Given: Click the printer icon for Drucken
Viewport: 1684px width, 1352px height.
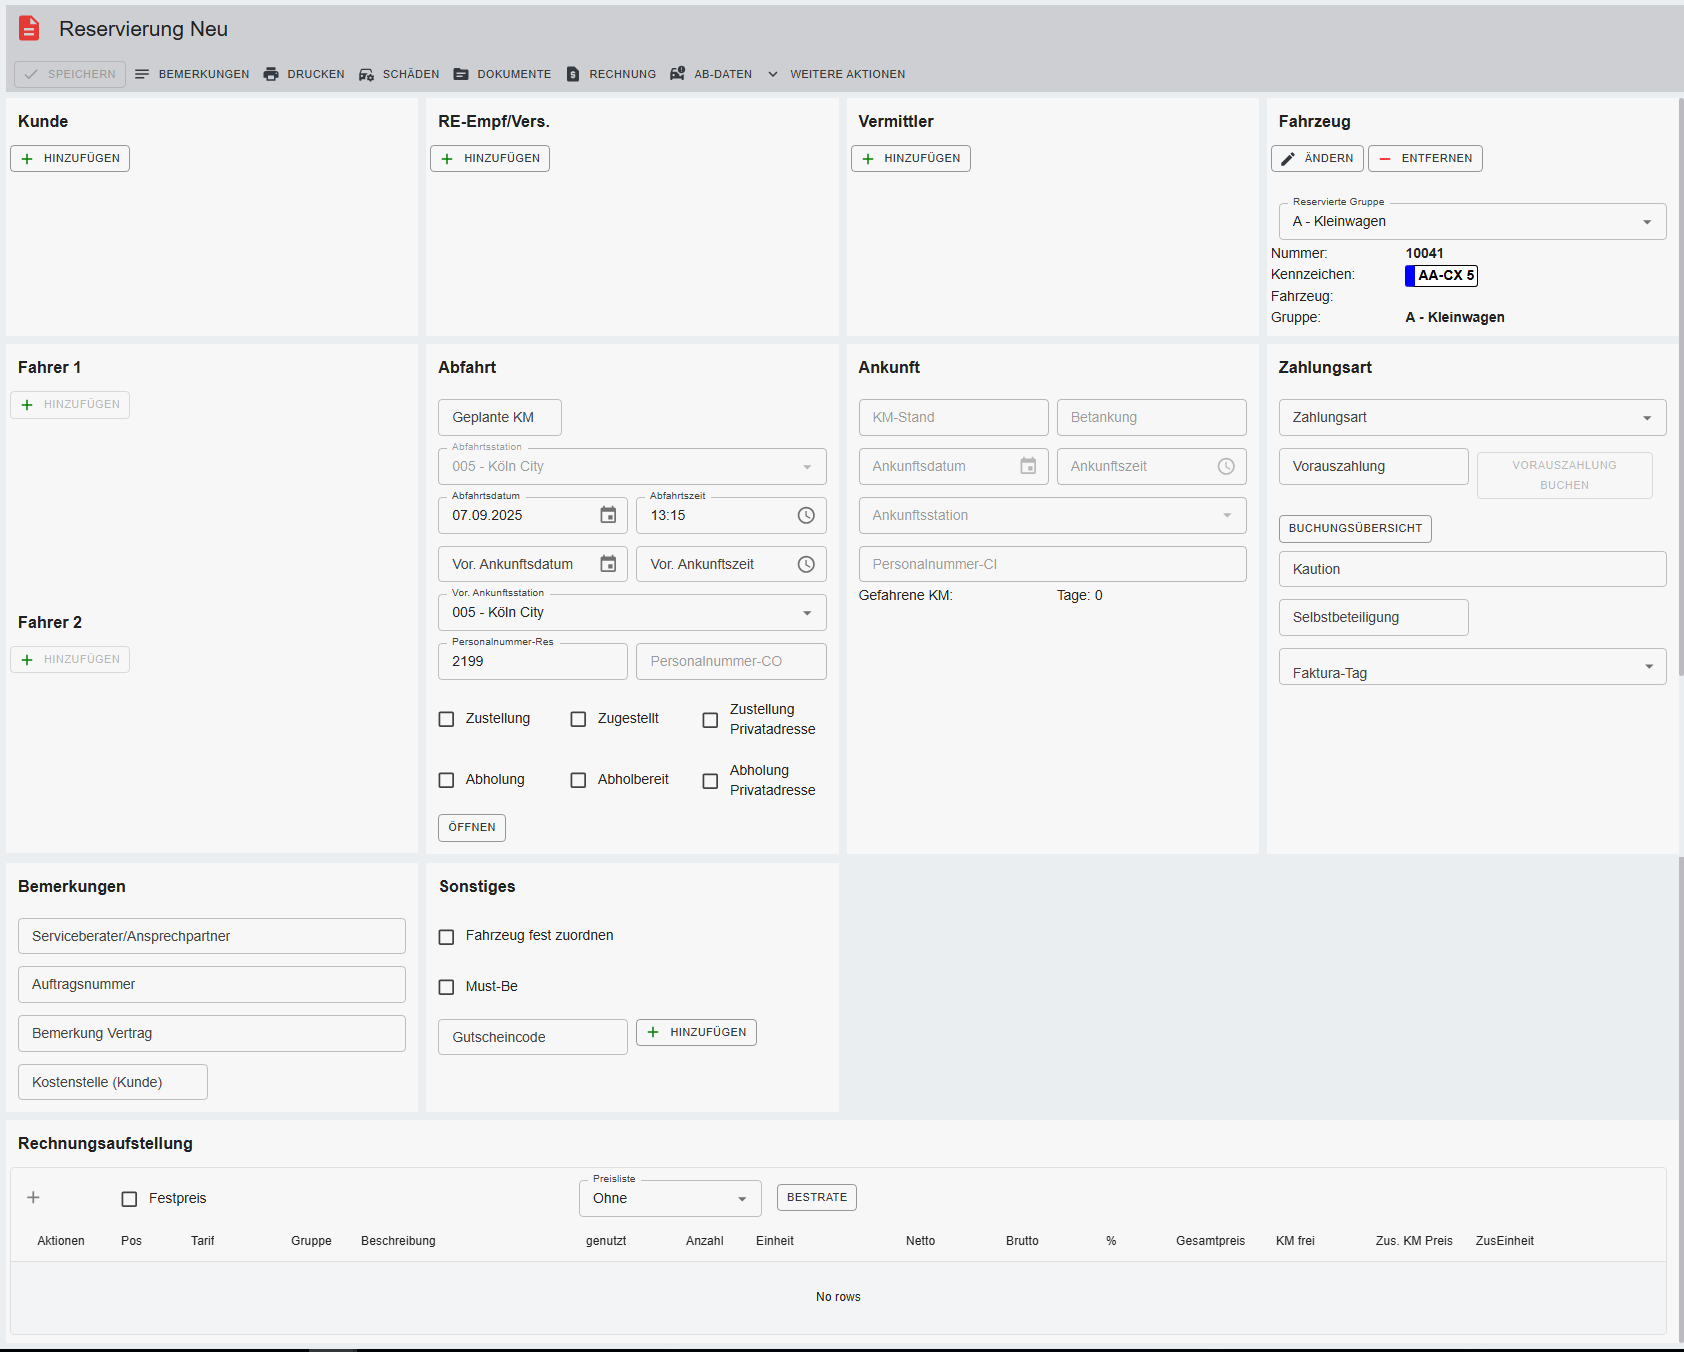Looking at the screenshot, I should click(x=271, y=74).
